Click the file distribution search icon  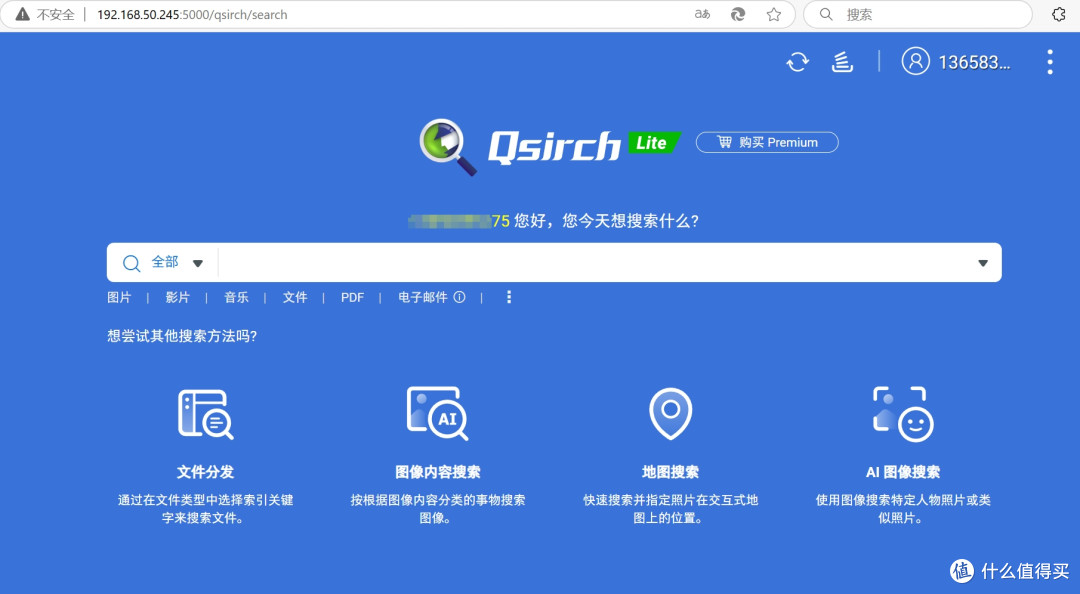pos(205,413)
